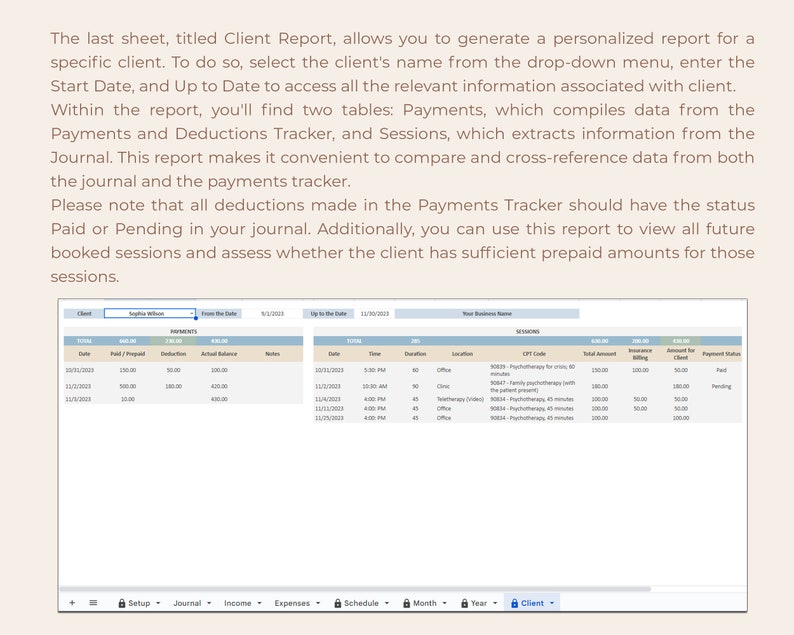Click the 660.00 payments total cell

[128, 341]
